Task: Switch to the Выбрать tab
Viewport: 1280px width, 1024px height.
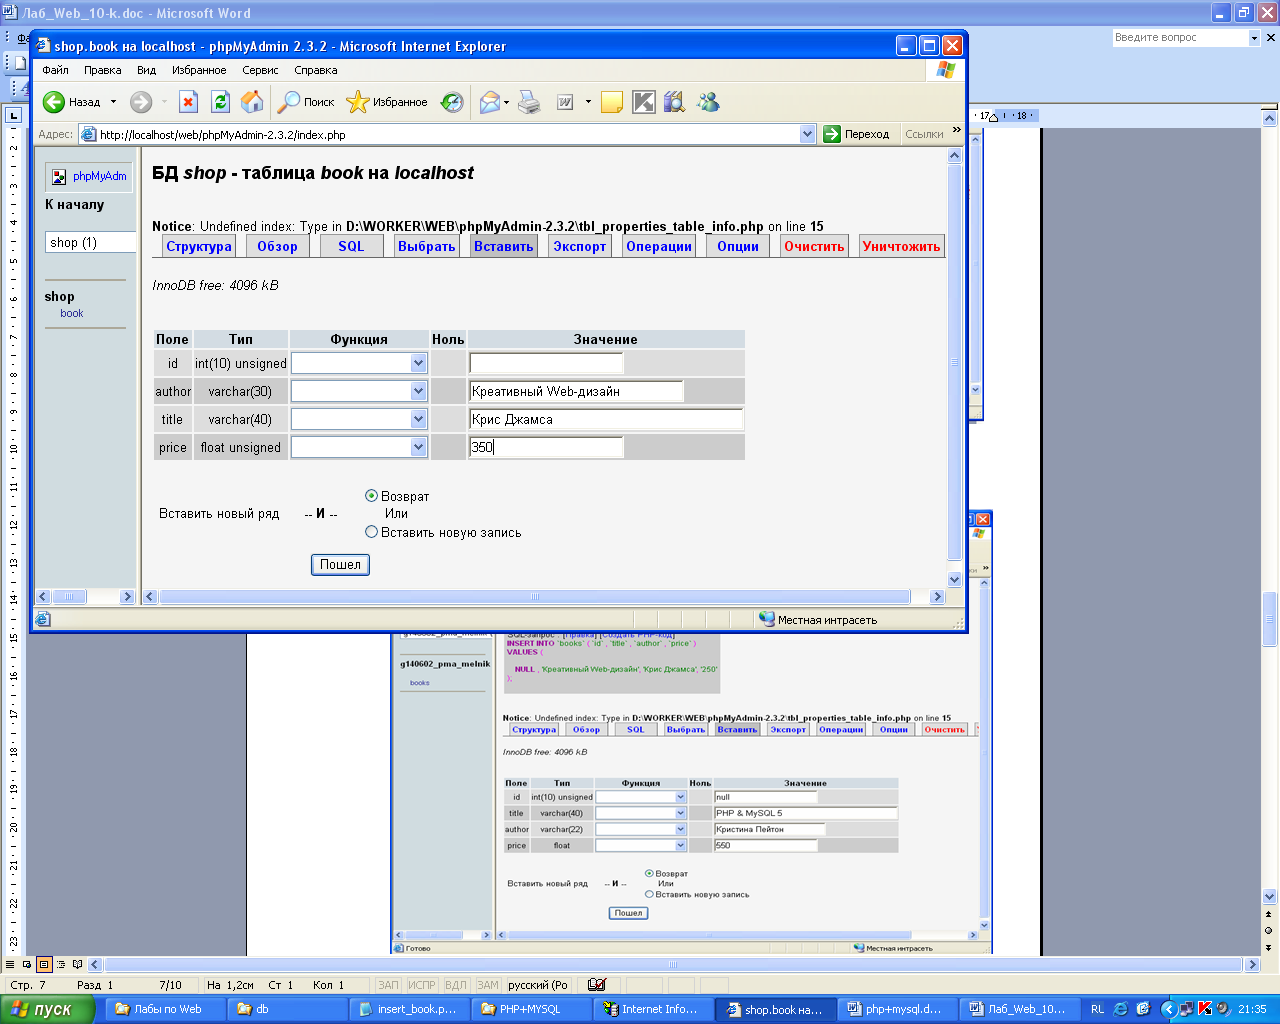Action: point(426,246)
